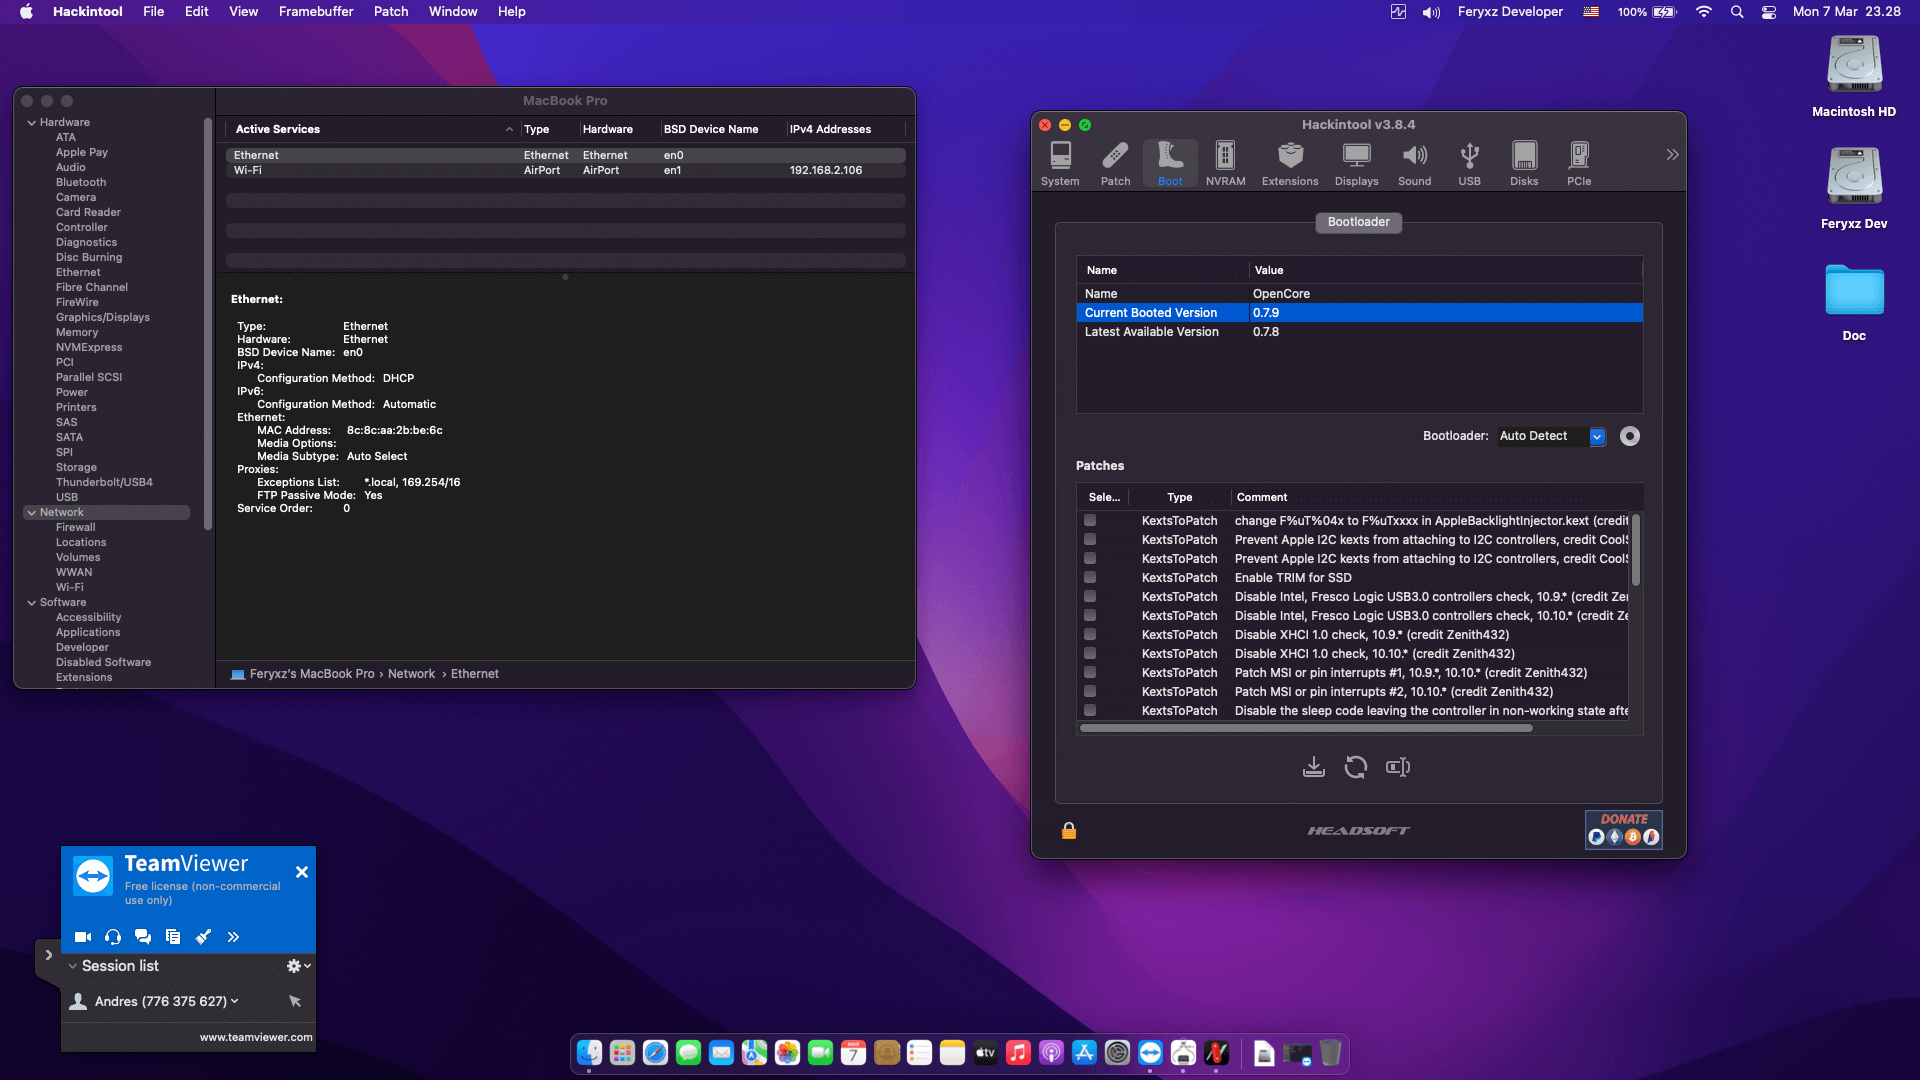Open the Window menu

tap(453, 12)
